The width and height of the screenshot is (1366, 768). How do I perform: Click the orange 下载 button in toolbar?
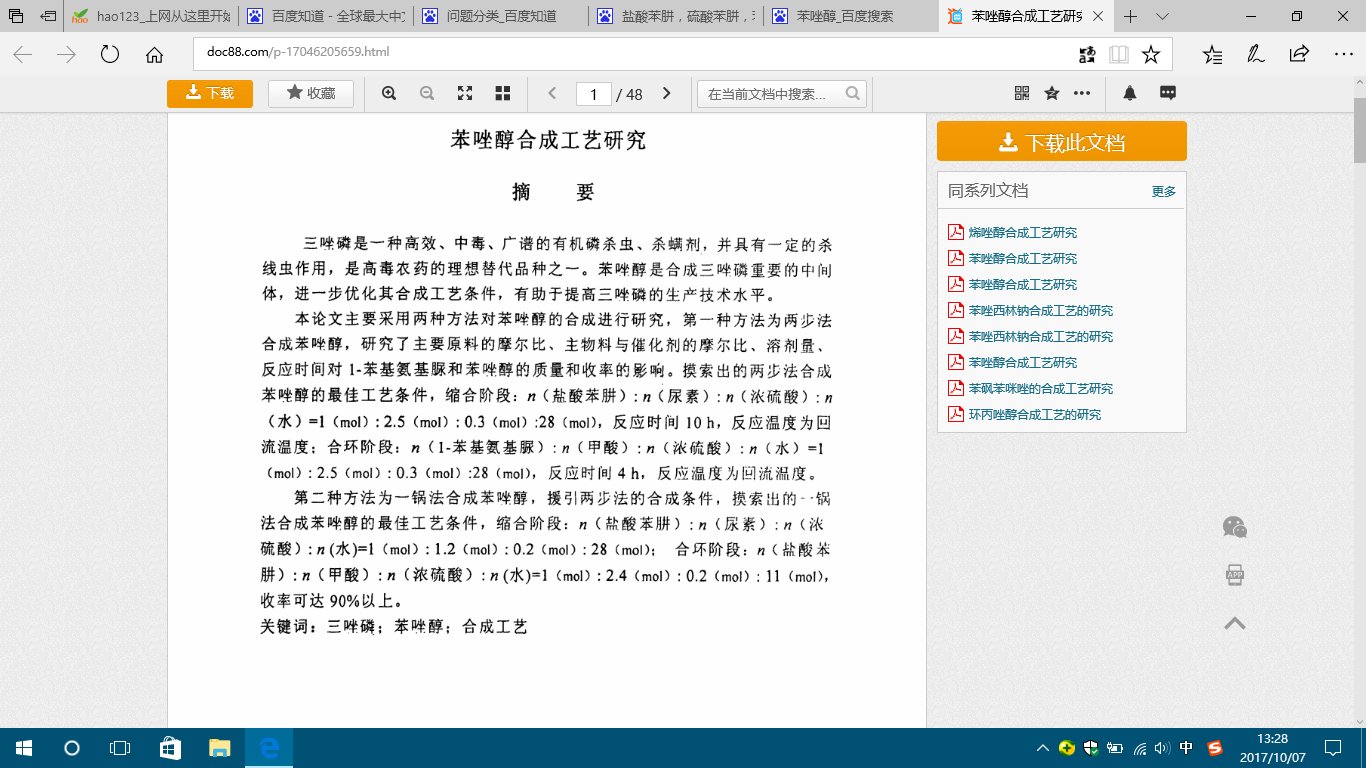coord(210,93)
